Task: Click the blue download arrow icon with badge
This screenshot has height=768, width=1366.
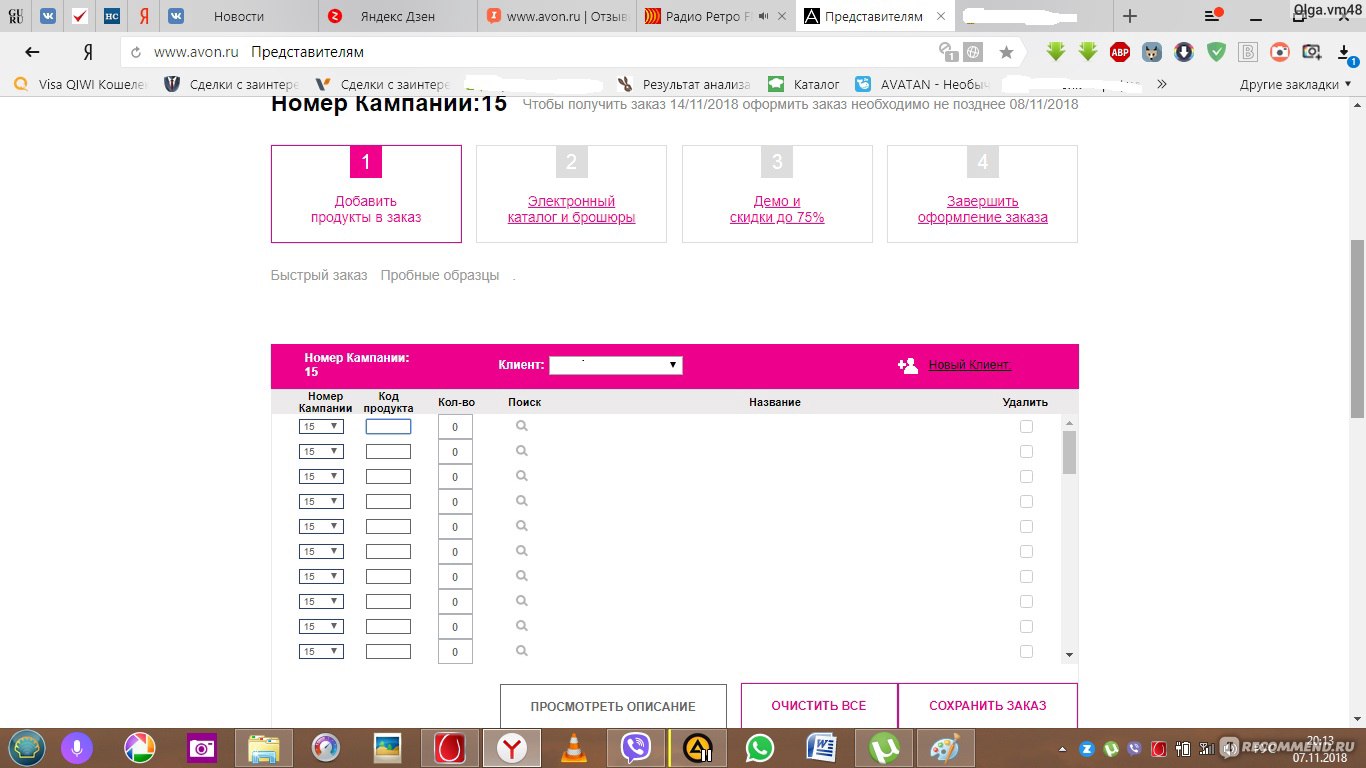Action: click(1343, 53)
